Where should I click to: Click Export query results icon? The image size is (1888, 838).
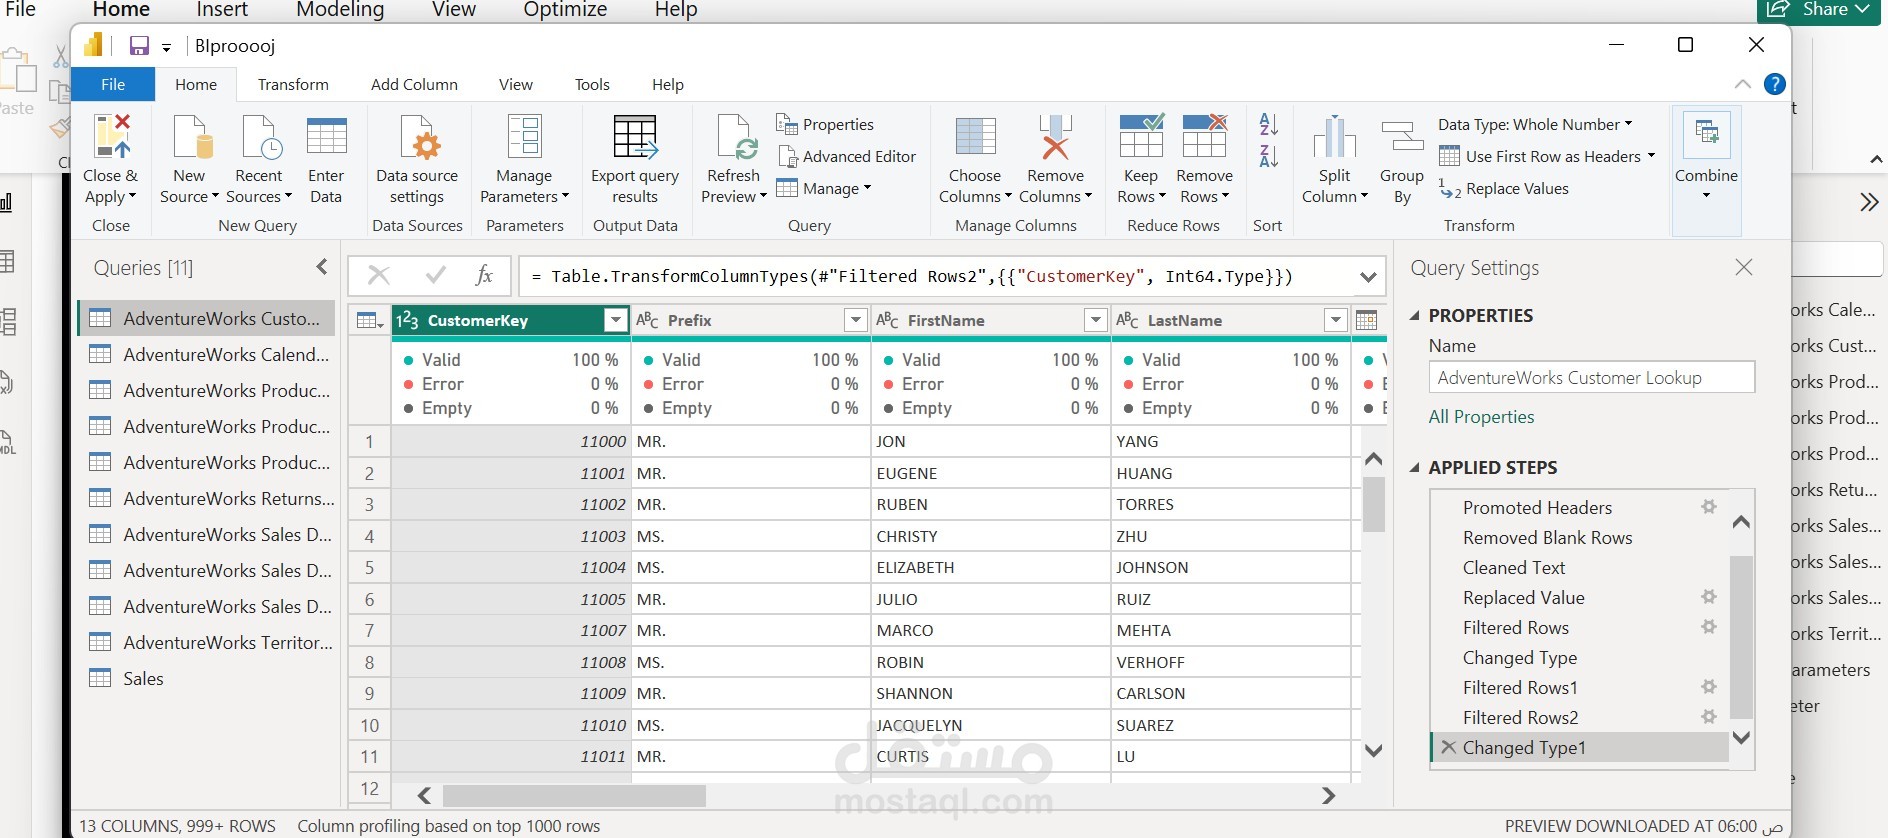point(635,136)
